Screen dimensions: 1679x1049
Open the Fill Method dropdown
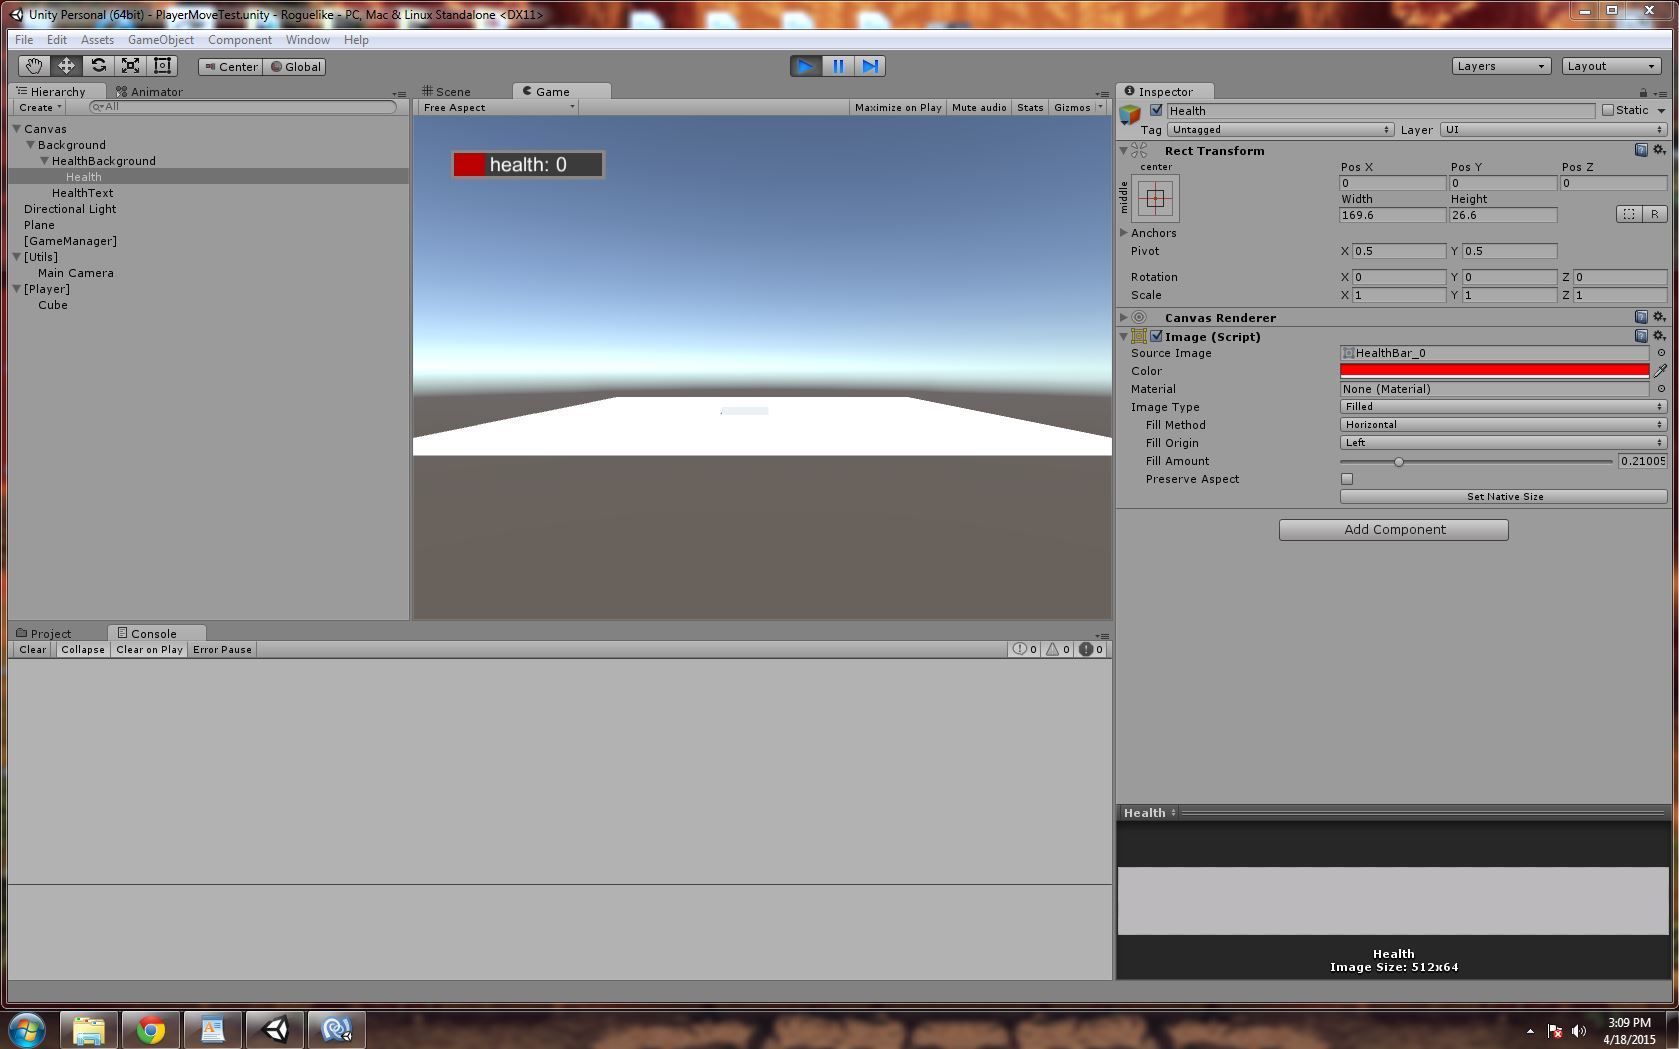[x=1503, y=425]
